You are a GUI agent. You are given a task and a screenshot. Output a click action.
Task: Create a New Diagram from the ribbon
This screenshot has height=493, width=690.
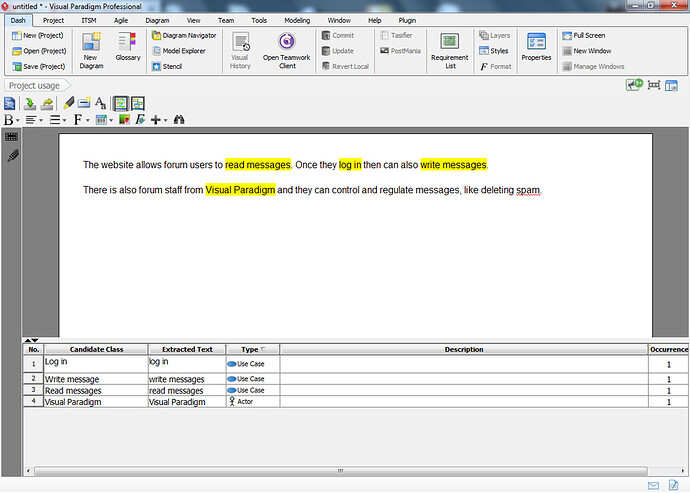[x=91, y=51]
